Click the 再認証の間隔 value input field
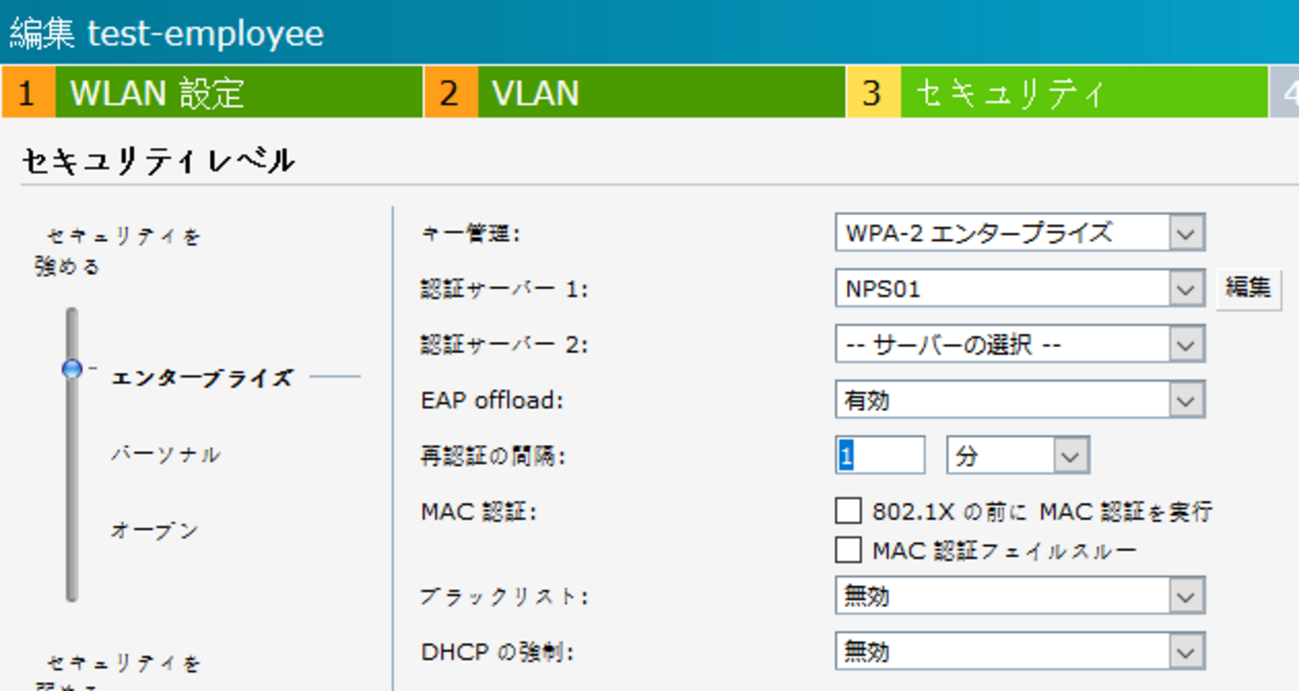 (x=880, y=456)
